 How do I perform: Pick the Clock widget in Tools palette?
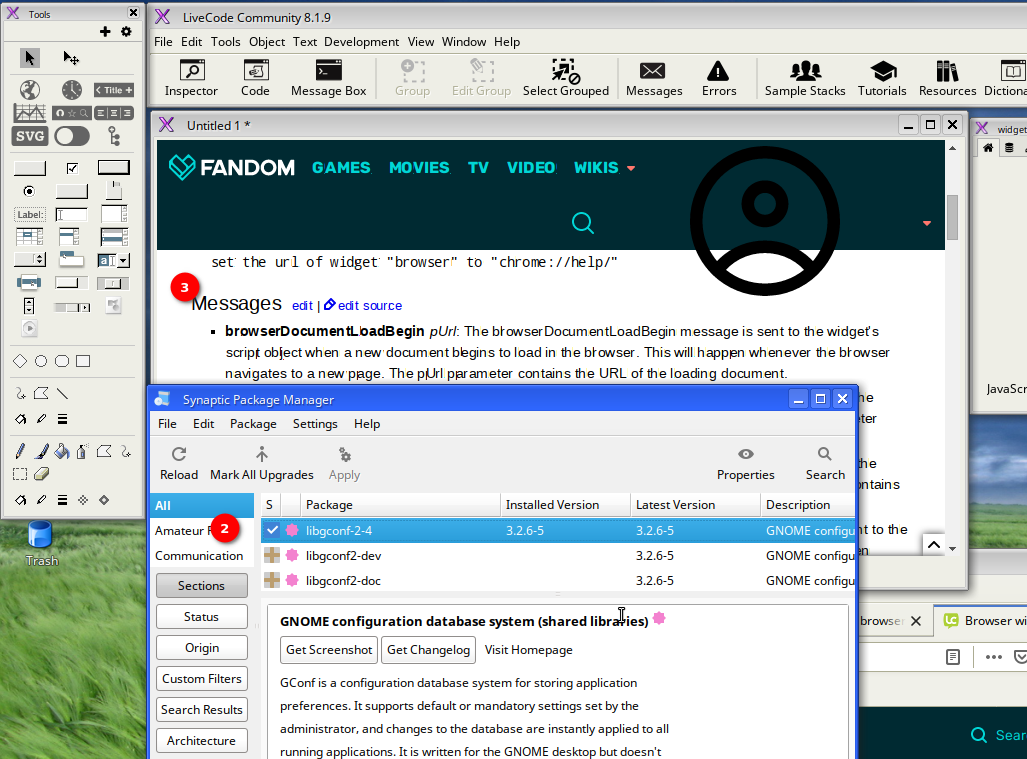71,90
